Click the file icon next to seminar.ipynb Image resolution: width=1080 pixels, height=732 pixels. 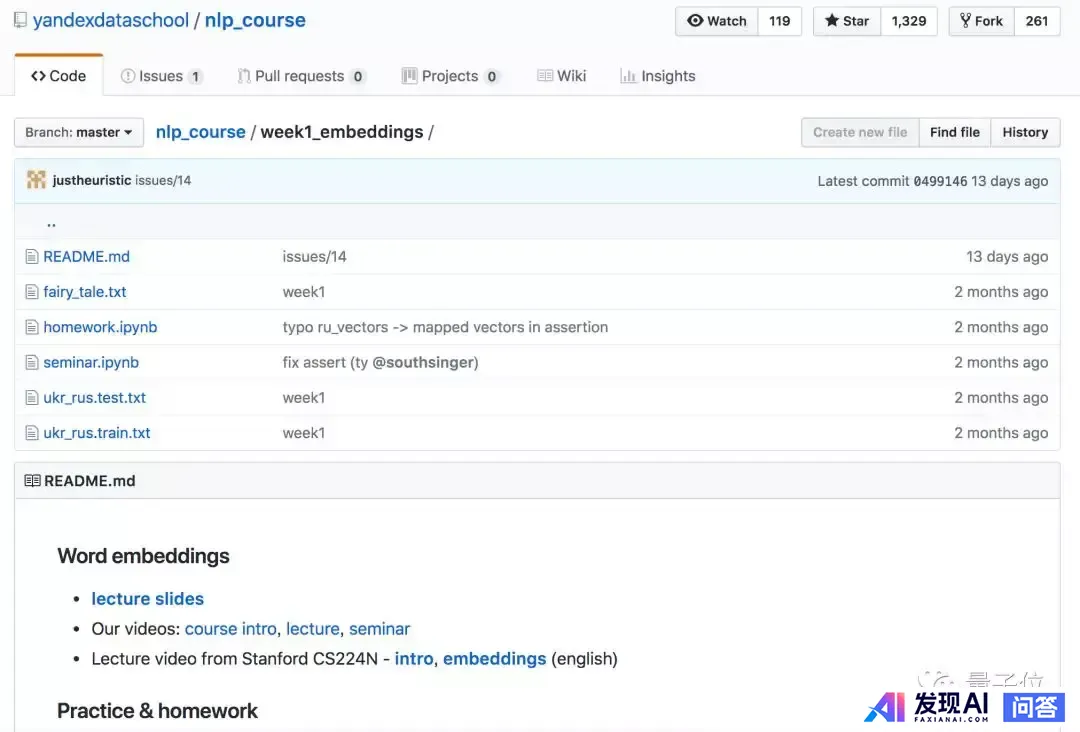coord(32,362)
